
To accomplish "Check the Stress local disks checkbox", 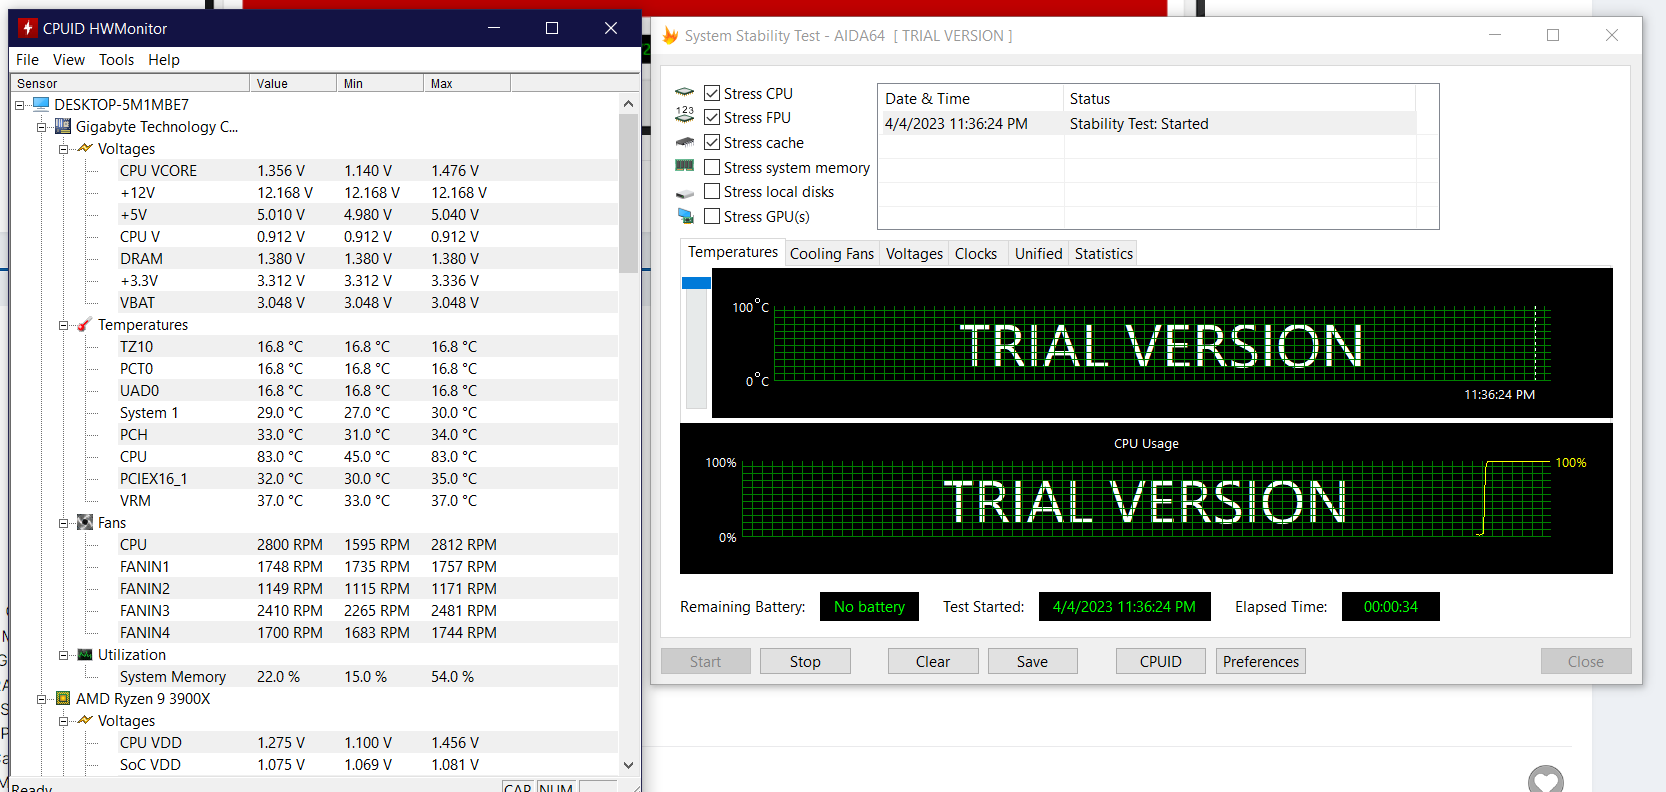I will [712, 191].
